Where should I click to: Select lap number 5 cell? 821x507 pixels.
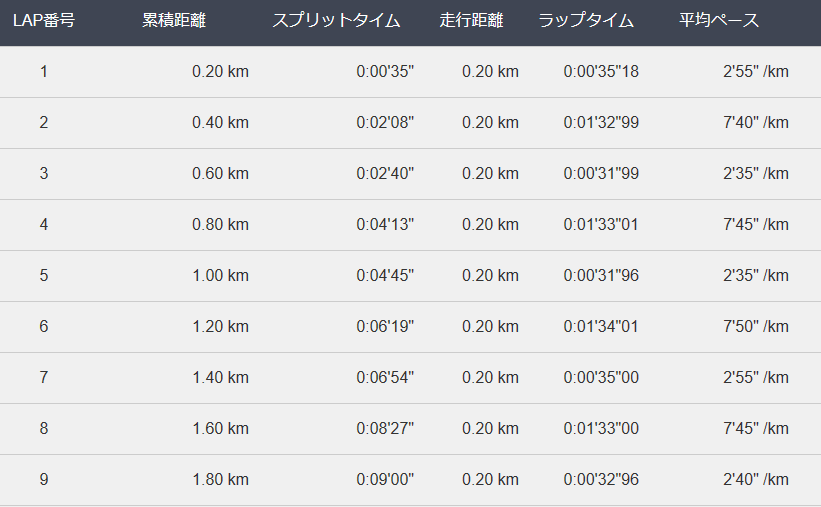coord(44,275)
